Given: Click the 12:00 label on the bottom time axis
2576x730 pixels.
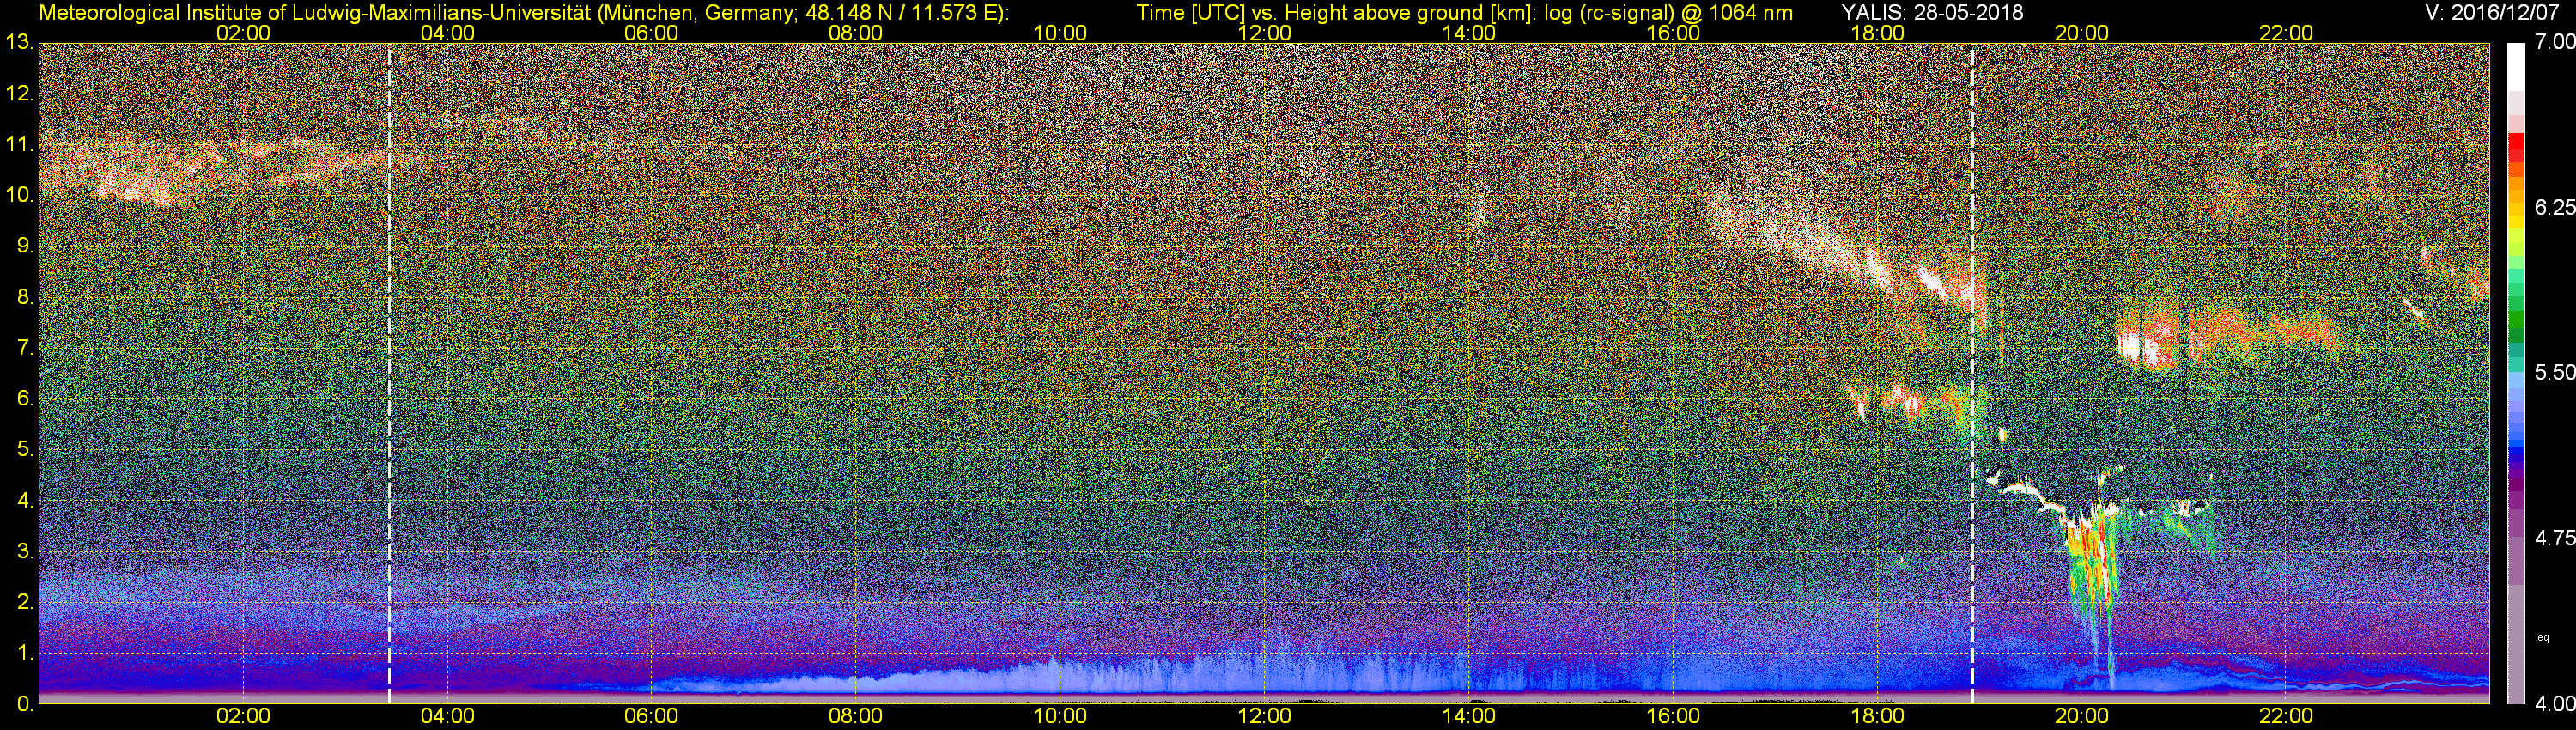Looking at the screenshot, I should tap(1264, 716).
